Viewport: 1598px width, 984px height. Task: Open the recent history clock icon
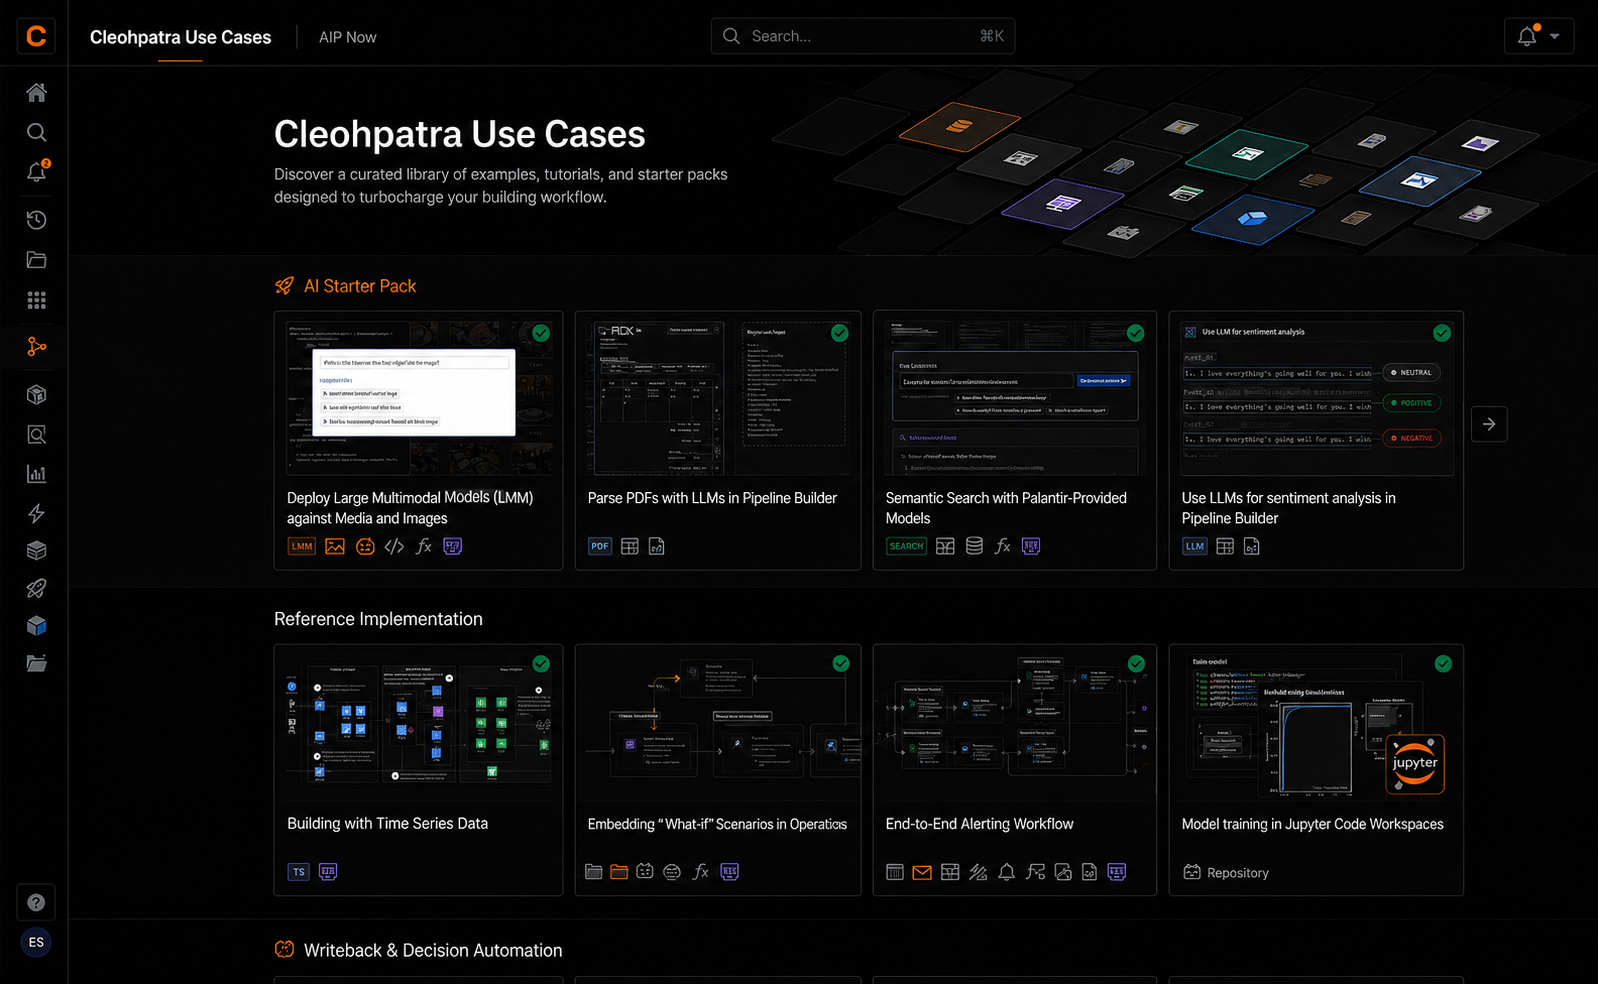click(36, 220)
